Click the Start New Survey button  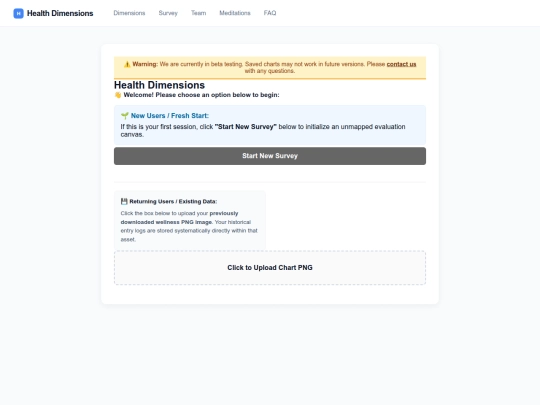click(270, 156)
